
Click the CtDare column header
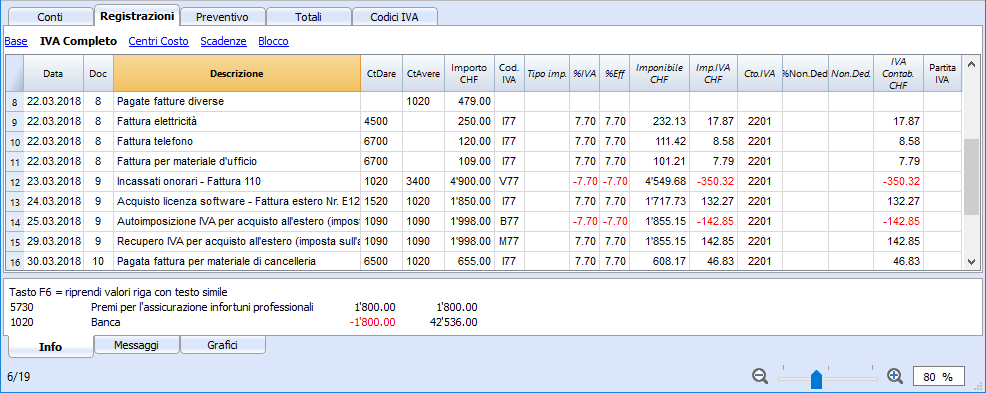pyautogui.click(x=382, y=74)
